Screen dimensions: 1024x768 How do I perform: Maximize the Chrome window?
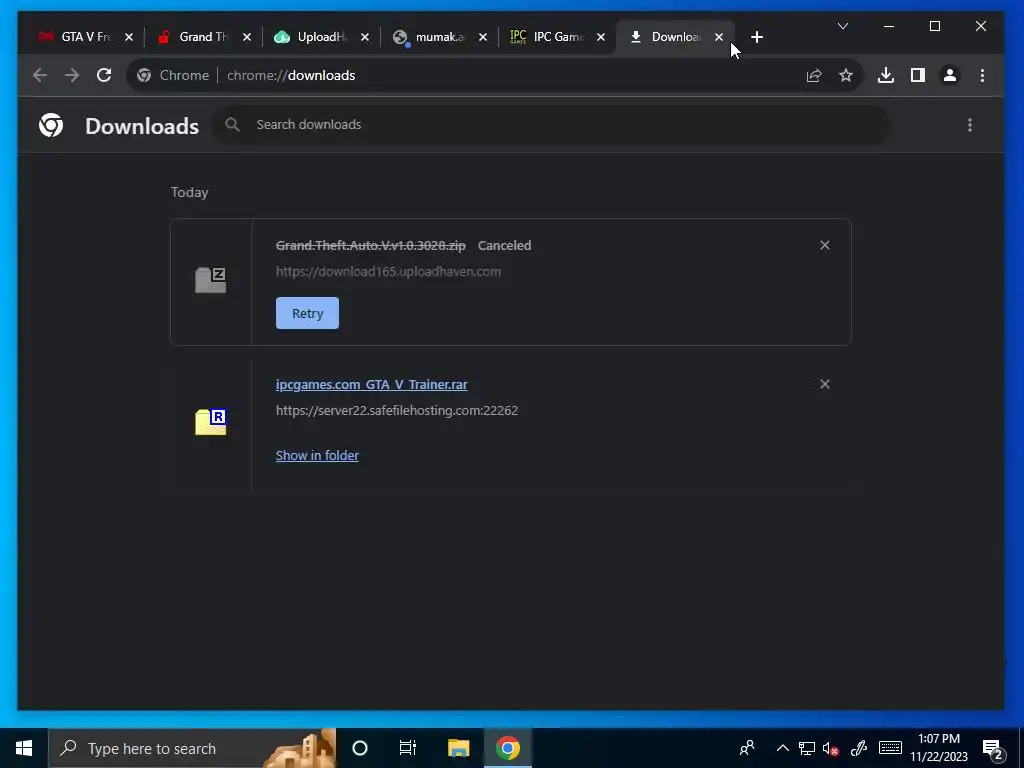935,26
